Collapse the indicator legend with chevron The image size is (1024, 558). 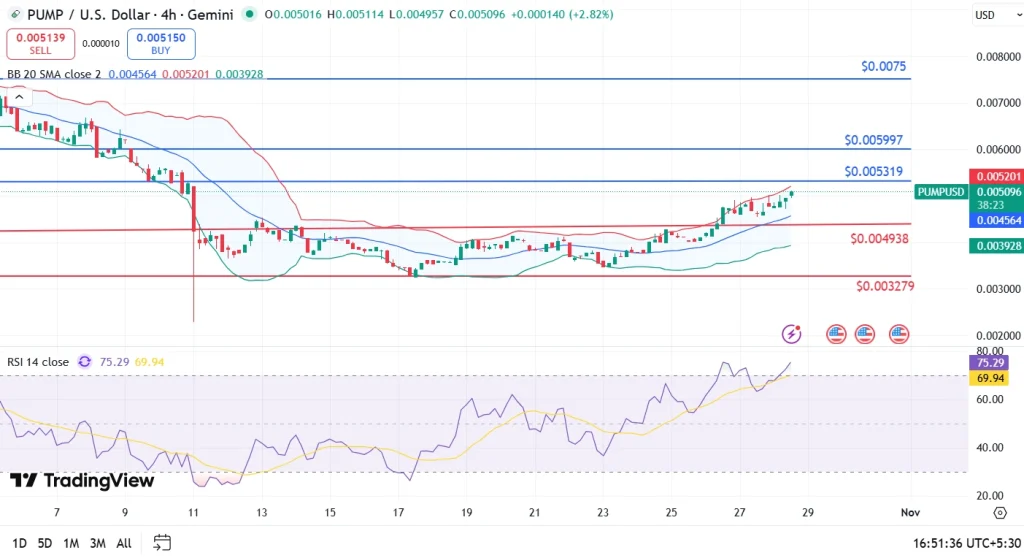[x=18, y=96]
